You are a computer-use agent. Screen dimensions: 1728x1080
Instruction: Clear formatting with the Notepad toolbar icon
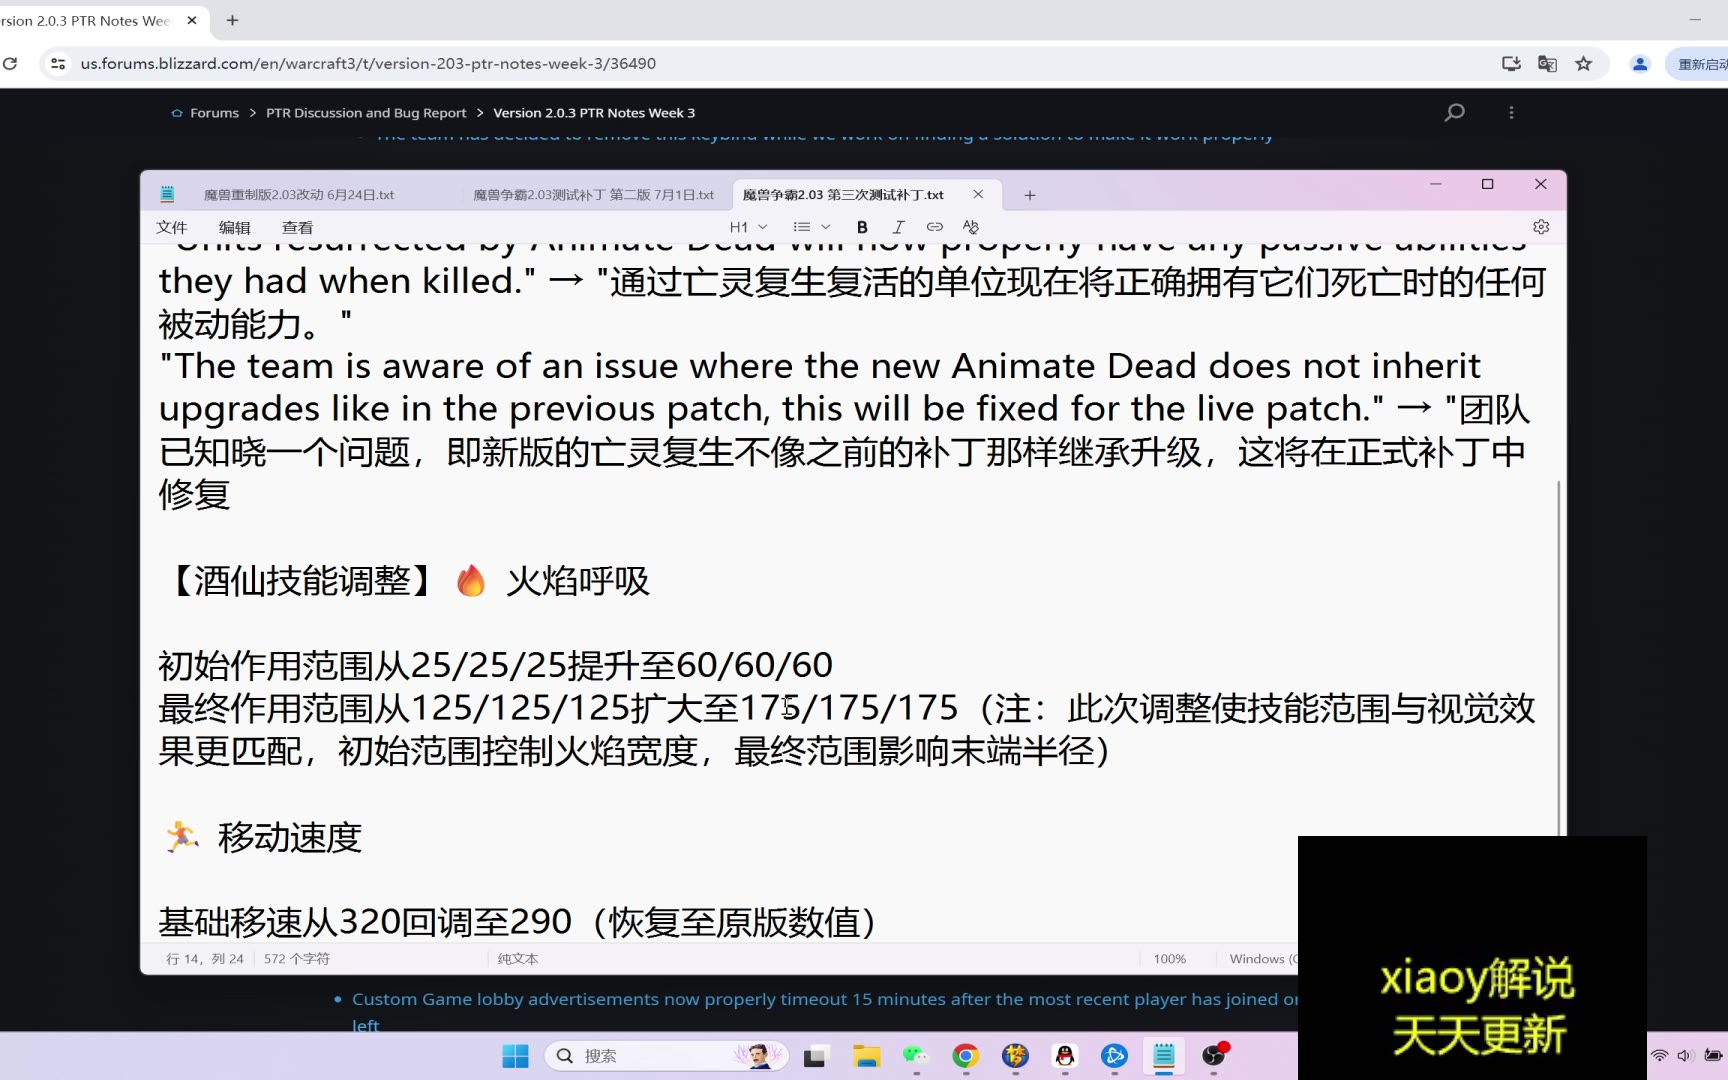point(970,227)
